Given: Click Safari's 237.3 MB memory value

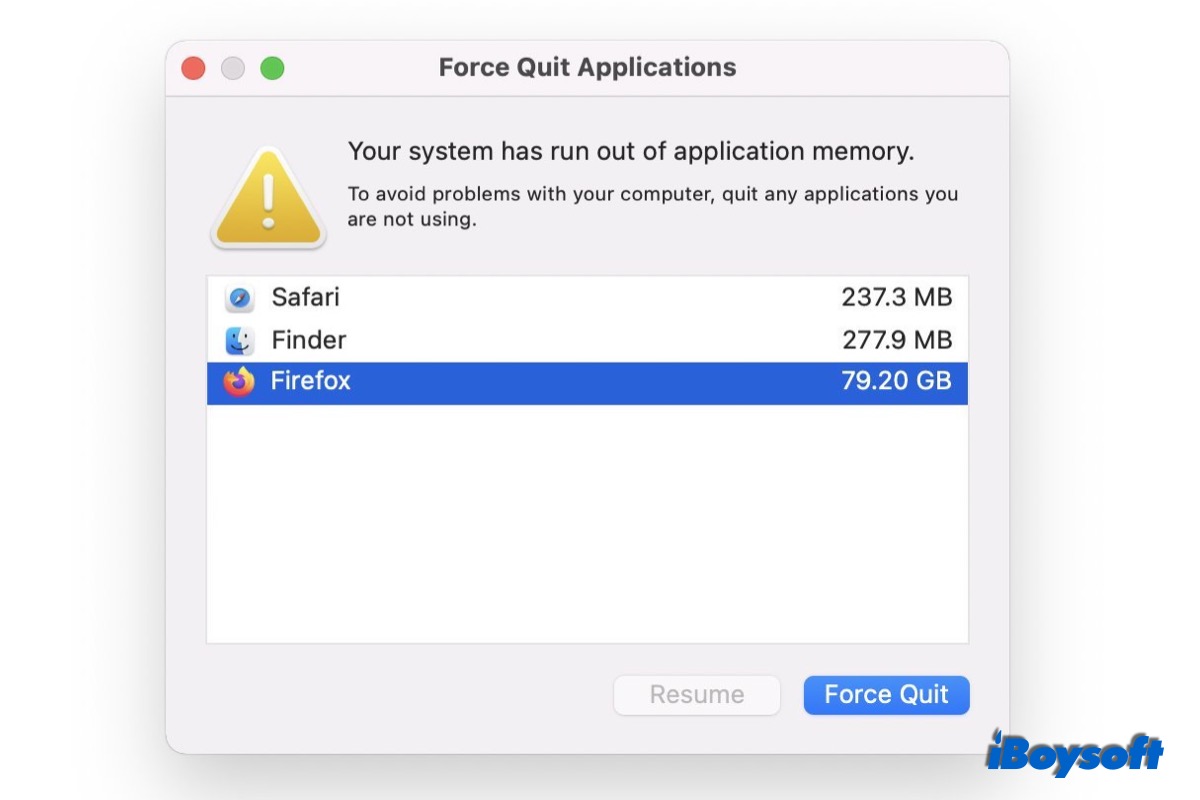Looking at the screenshot, I should (x=896, y=297).
